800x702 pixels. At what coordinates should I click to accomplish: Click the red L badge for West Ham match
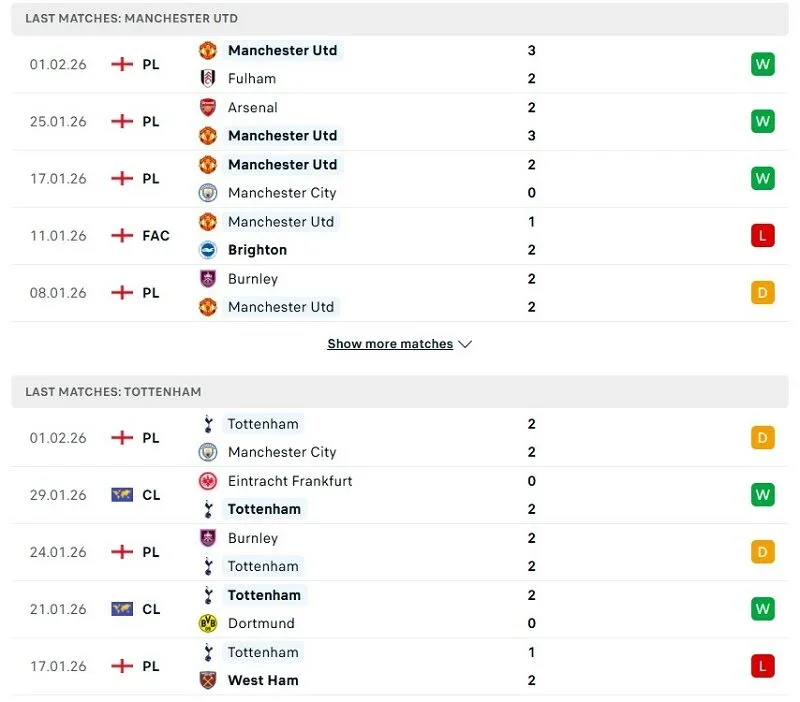(x=763, y=666)
